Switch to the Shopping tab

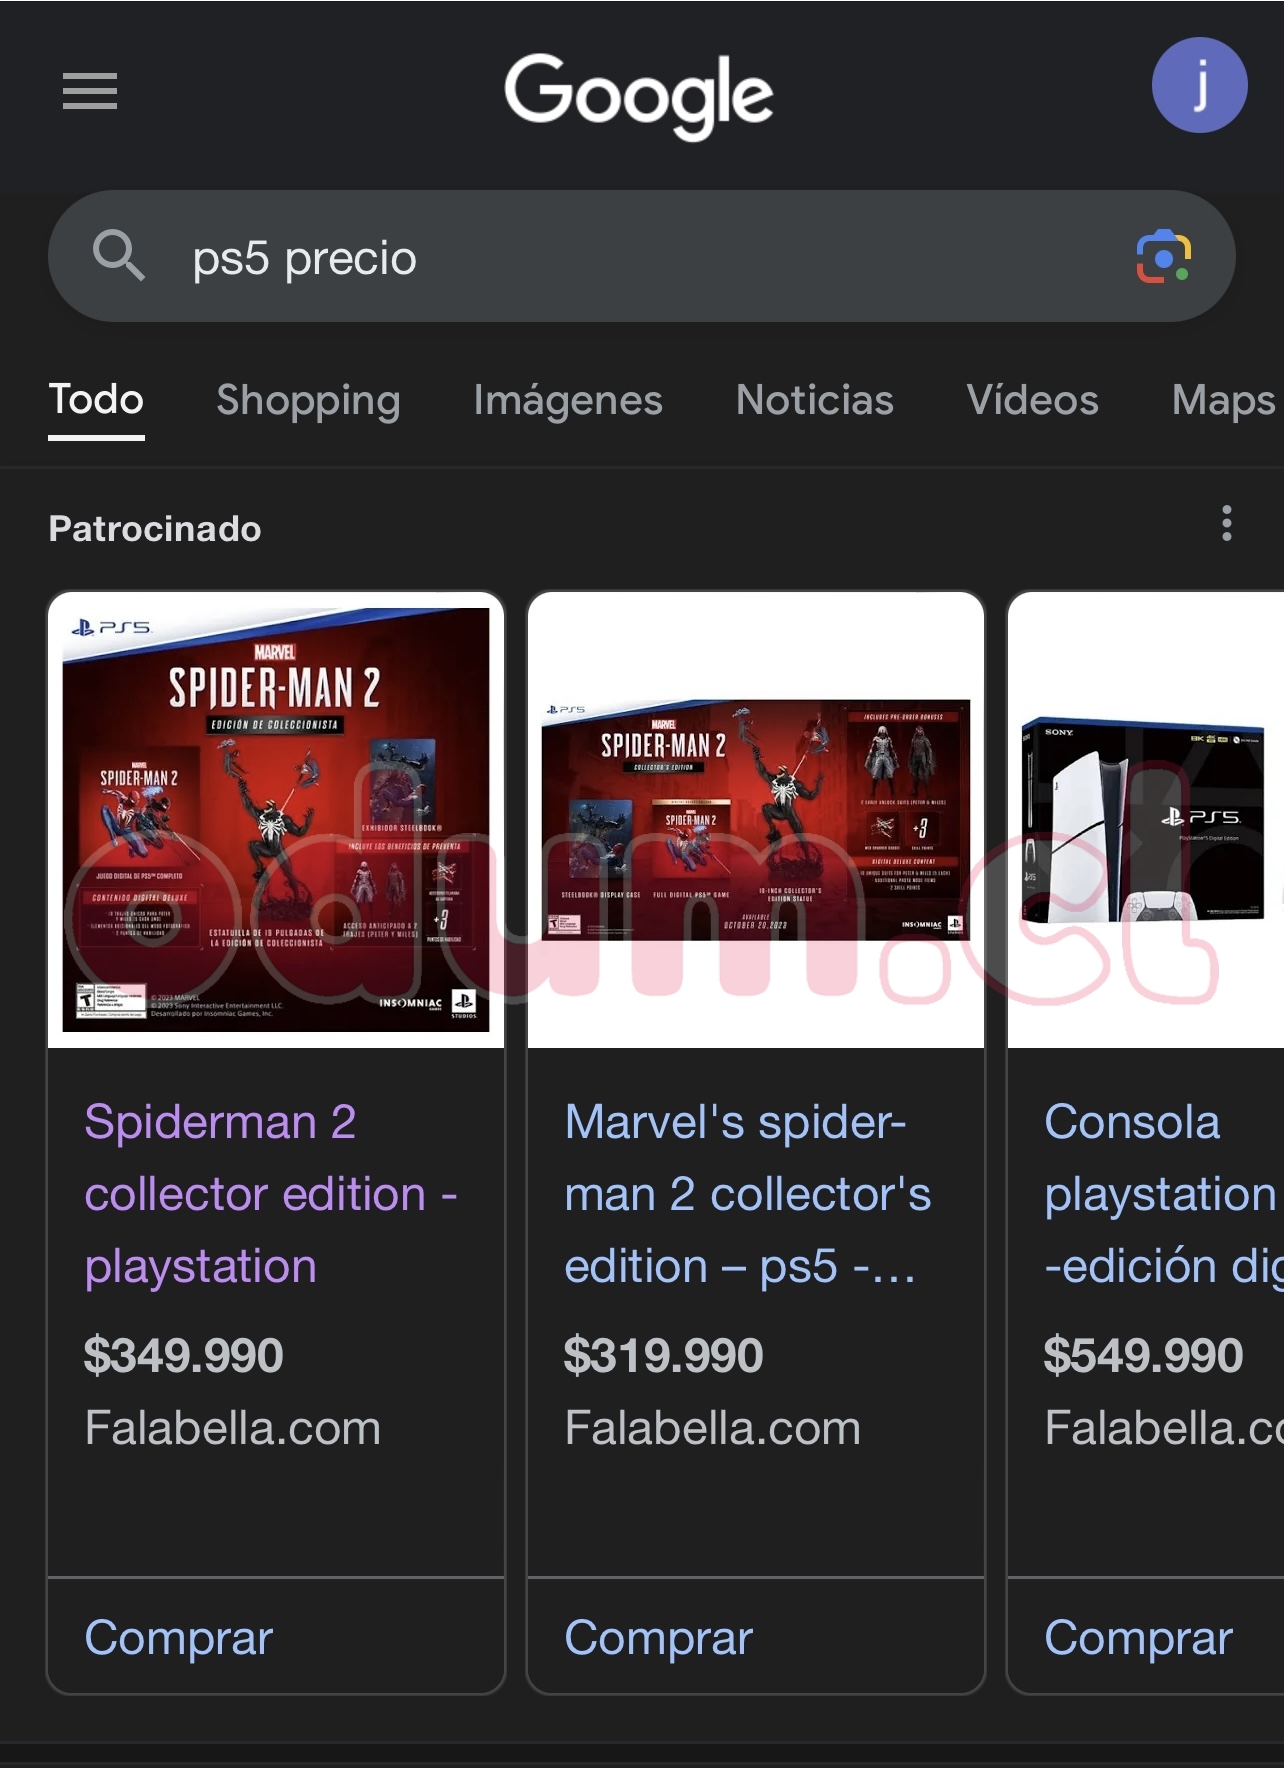pyautogui.click(x=308, y=400)
